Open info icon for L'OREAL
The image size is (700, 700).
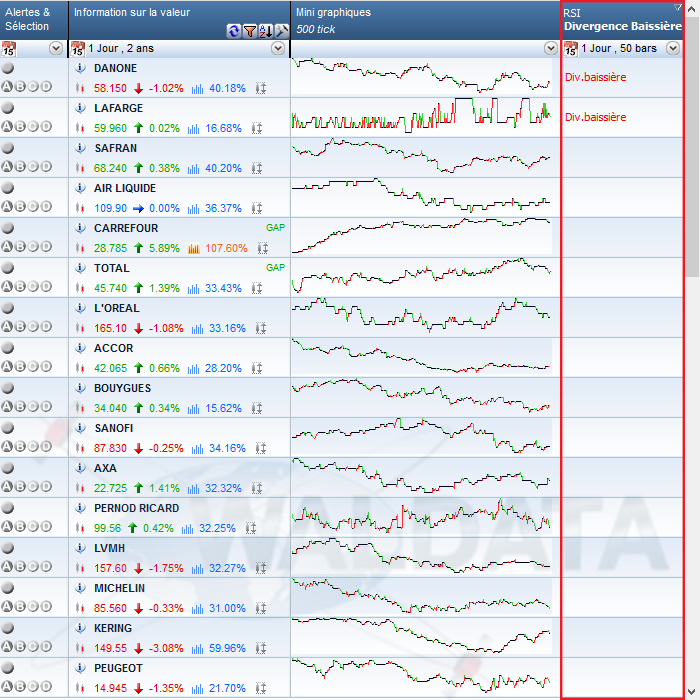click(x=80, y=308)
